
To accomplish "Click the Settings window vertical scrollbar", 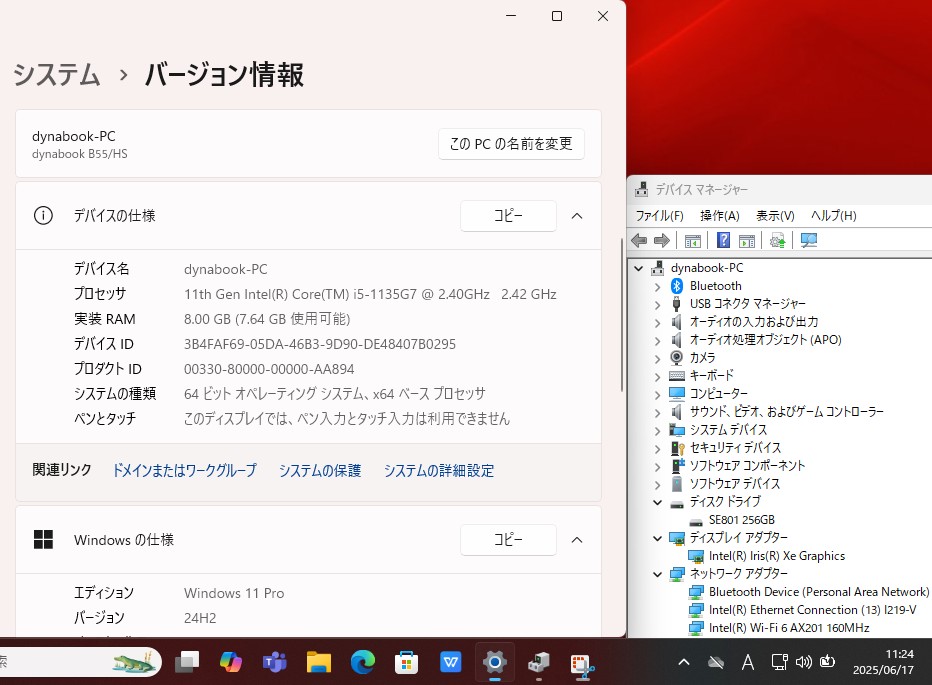I will tap(622, 314).
